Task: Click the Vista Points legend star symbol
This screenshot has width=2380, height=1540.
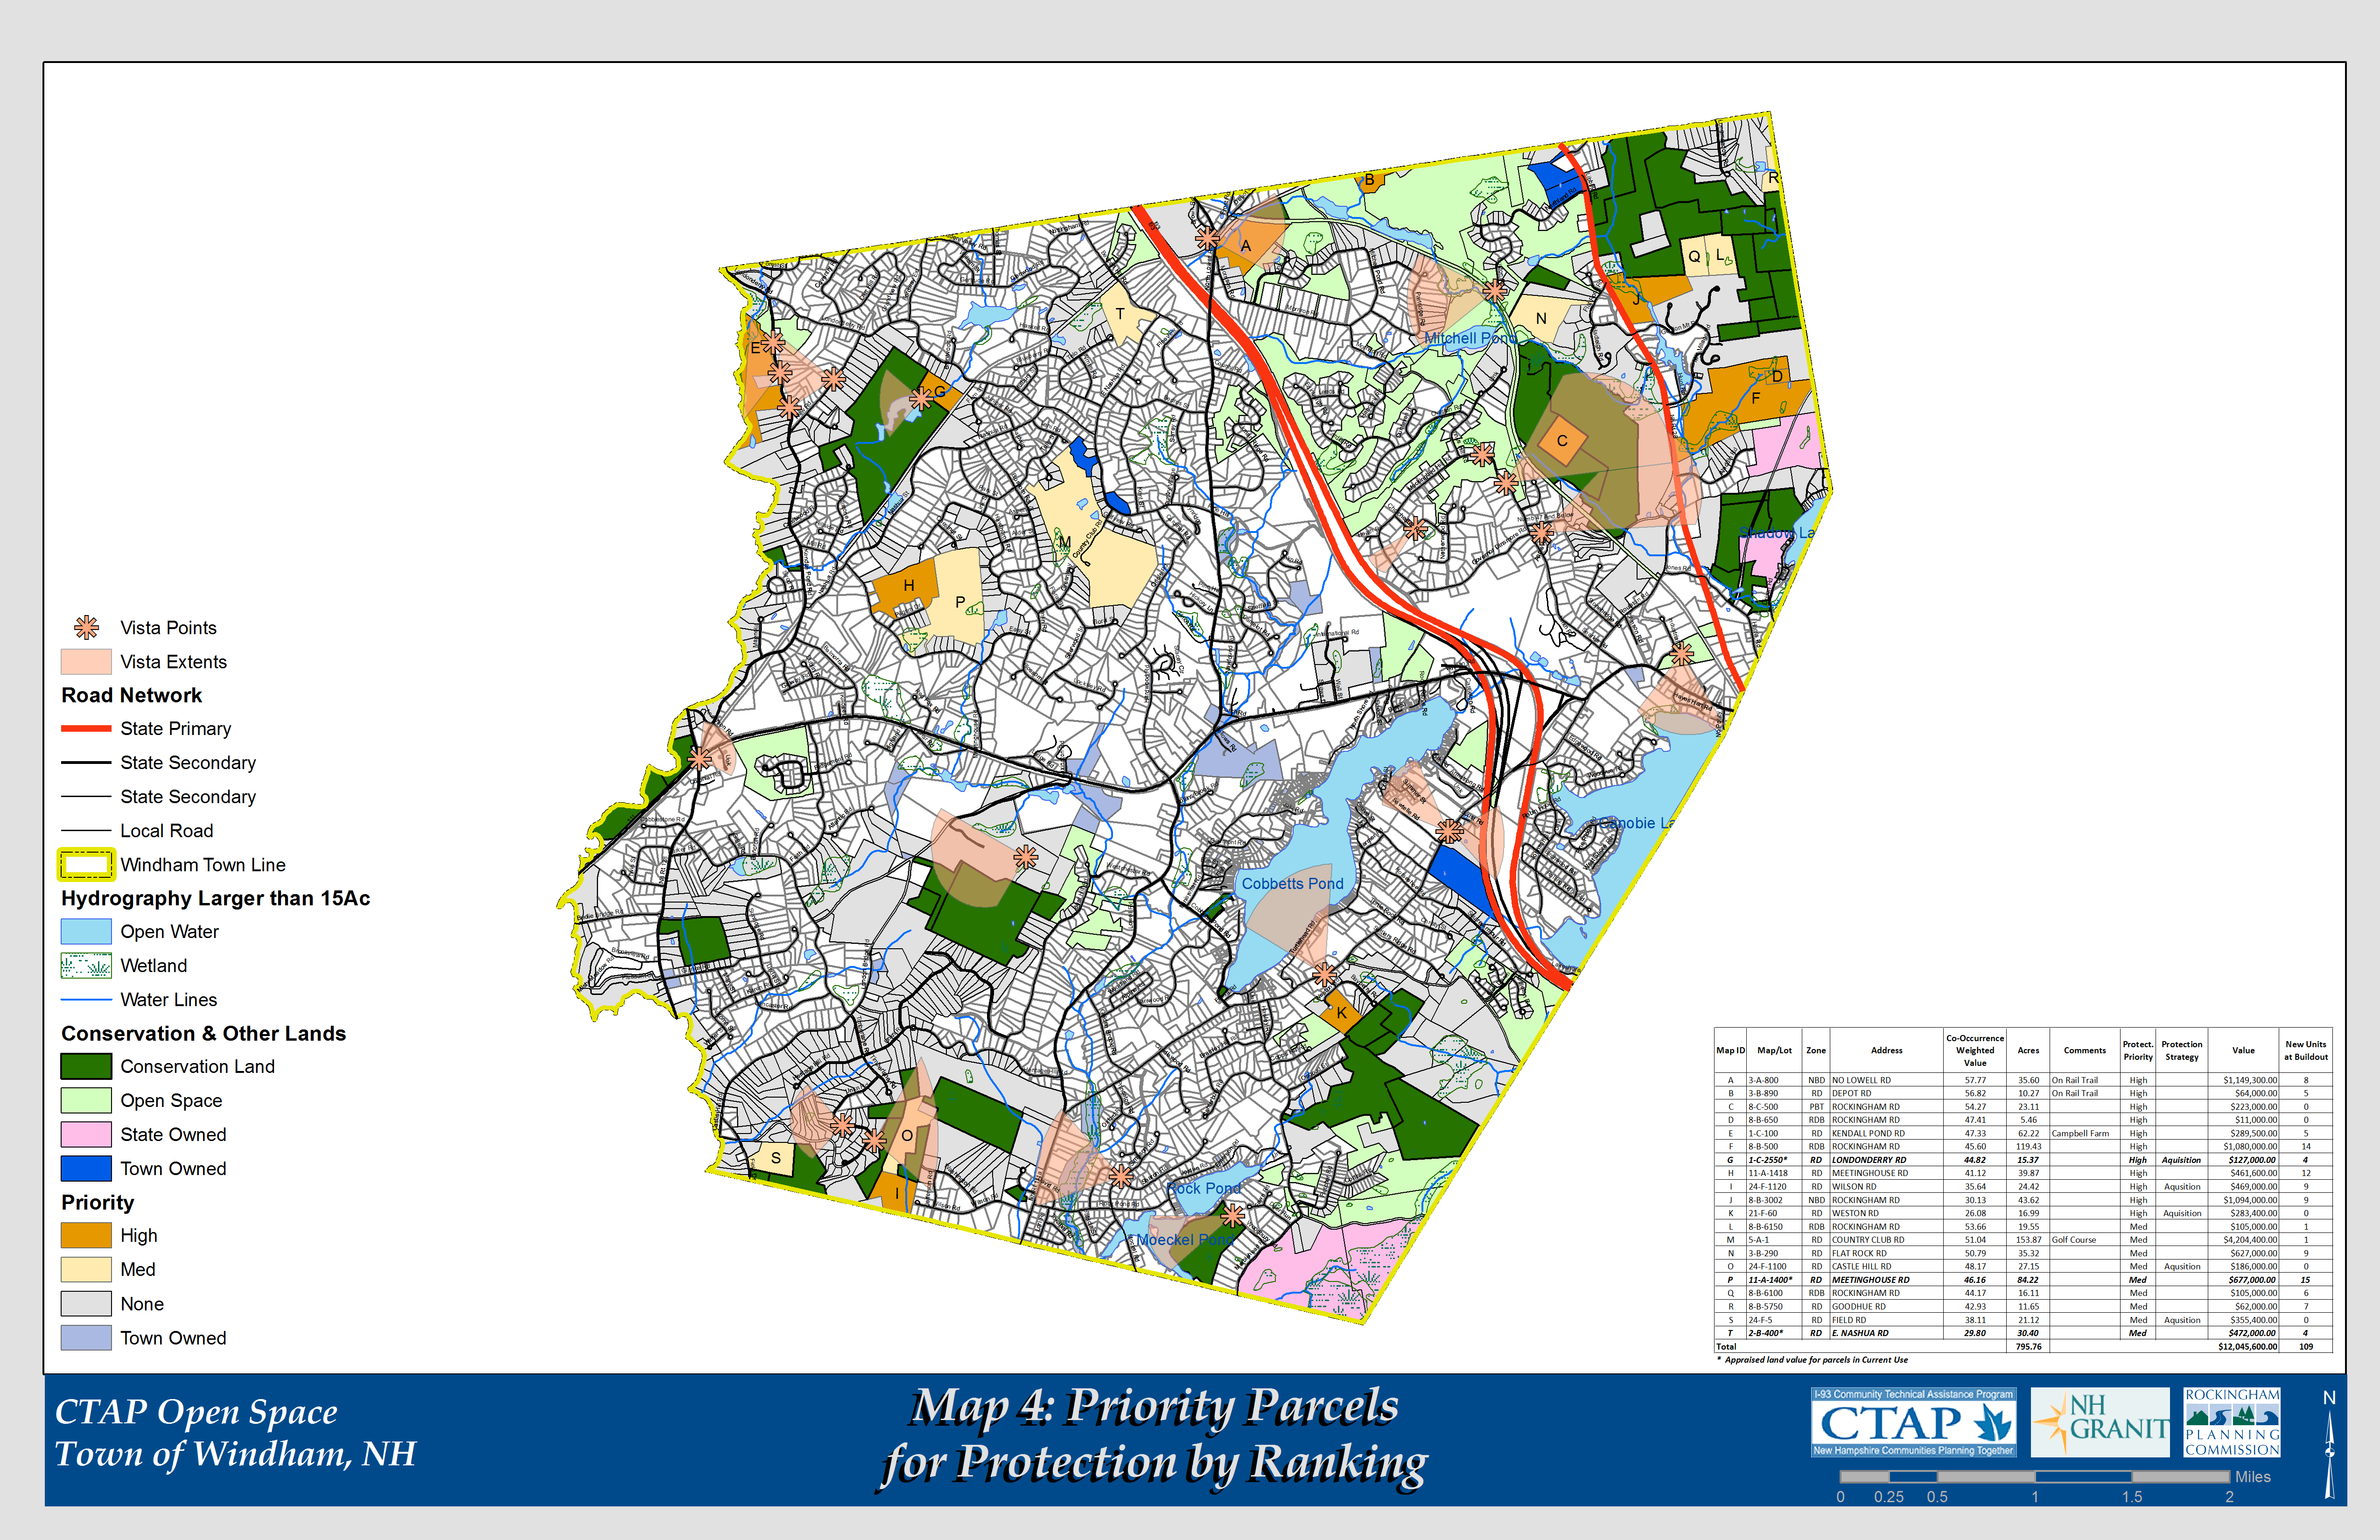Action: [87, 628]
